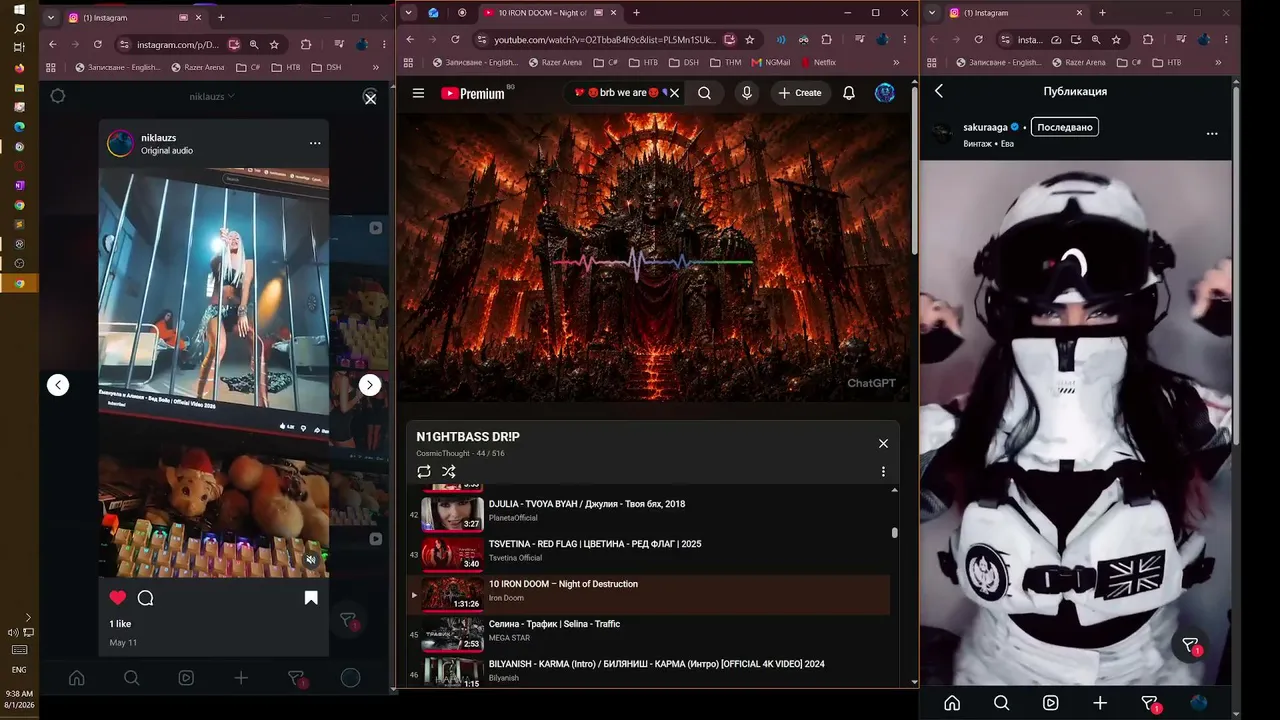Open the options menu on sakuraaga post
This screenshot has width=1280, height=720.
pyautogui.click(x=1212, y=133)
